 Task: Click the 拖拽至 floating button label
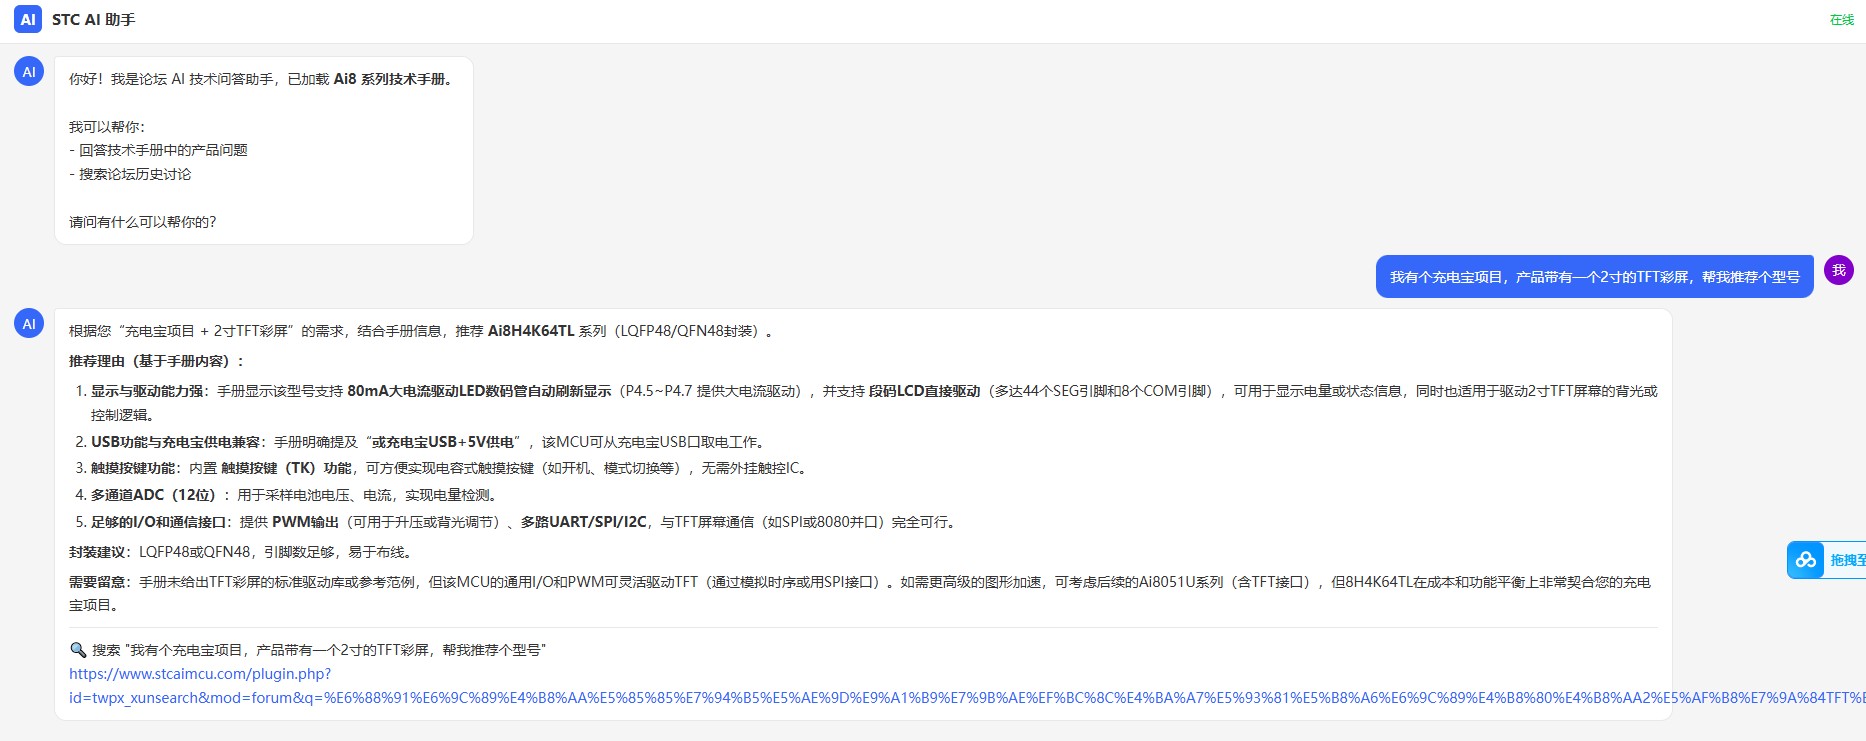pyautogui.click(x=1846, y=560)
